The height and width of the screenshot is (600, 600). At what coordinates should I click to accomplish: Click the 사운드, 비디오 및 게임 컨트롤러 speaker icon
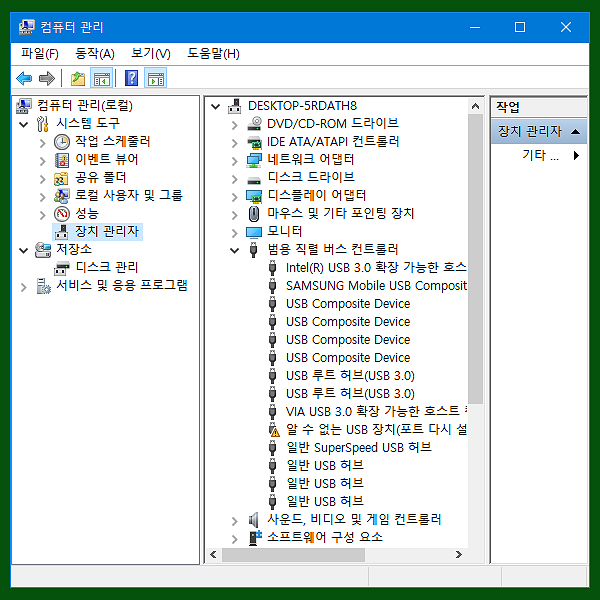point(254,520)
